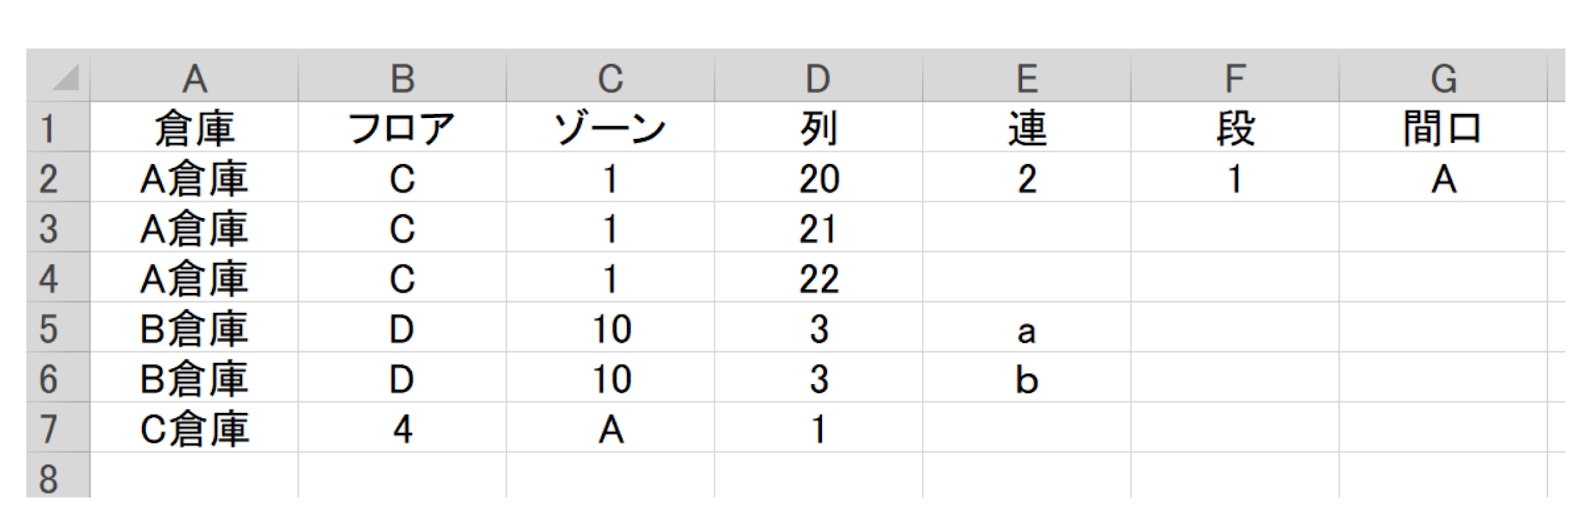
Task: Select column A header
Action: pyautogui.click(x=194, y=78)
